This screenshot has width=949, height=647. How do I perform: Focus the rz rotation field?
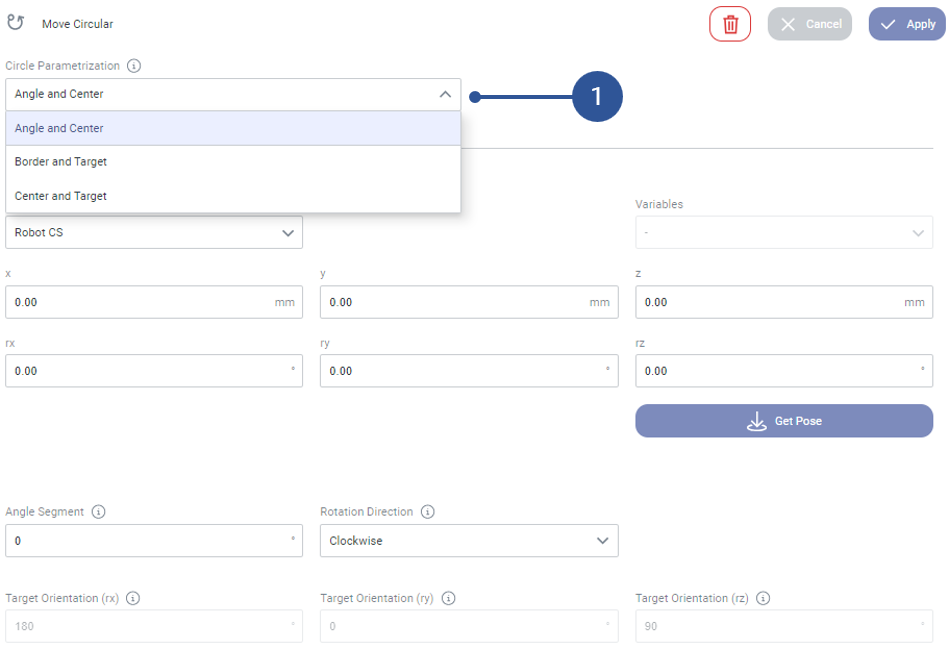point(784,371)
